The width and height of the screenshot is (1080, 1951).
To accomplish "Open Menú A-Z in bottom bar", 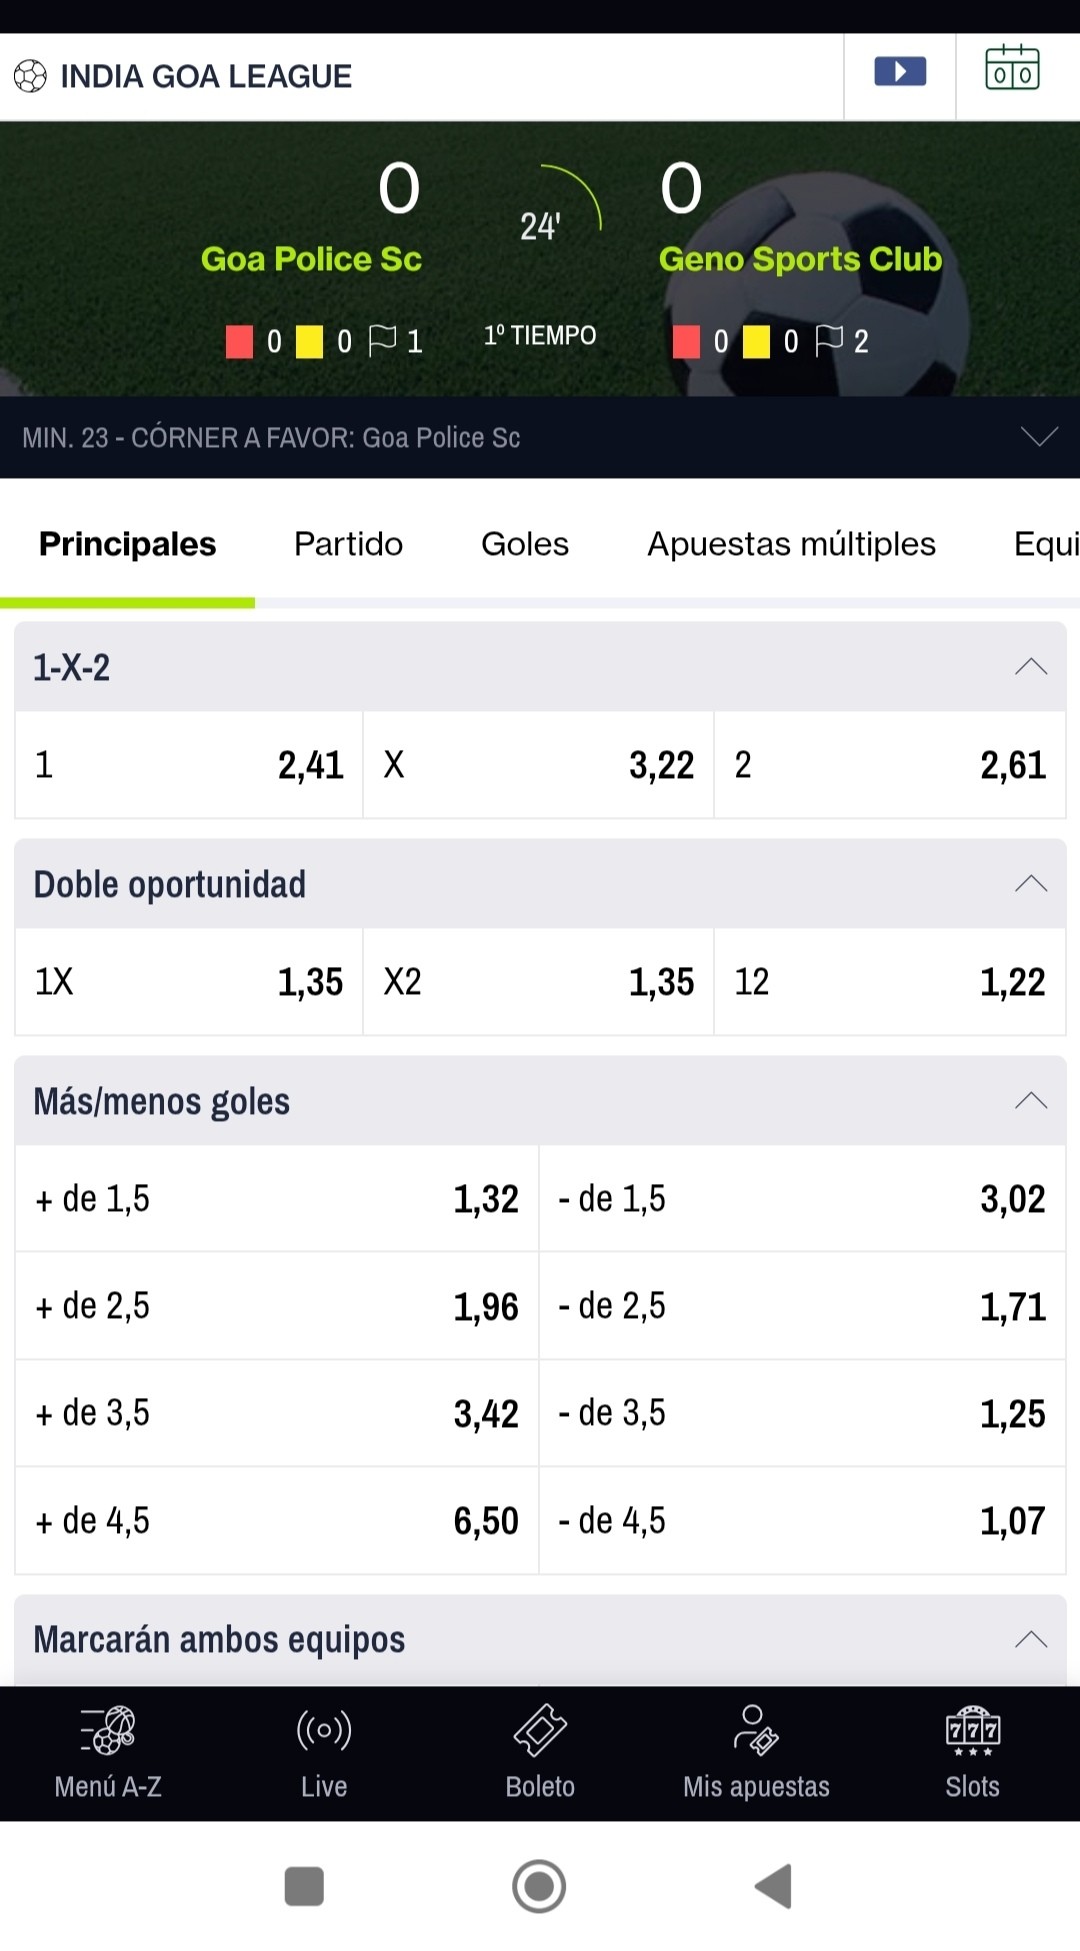I will [108, 1753].
